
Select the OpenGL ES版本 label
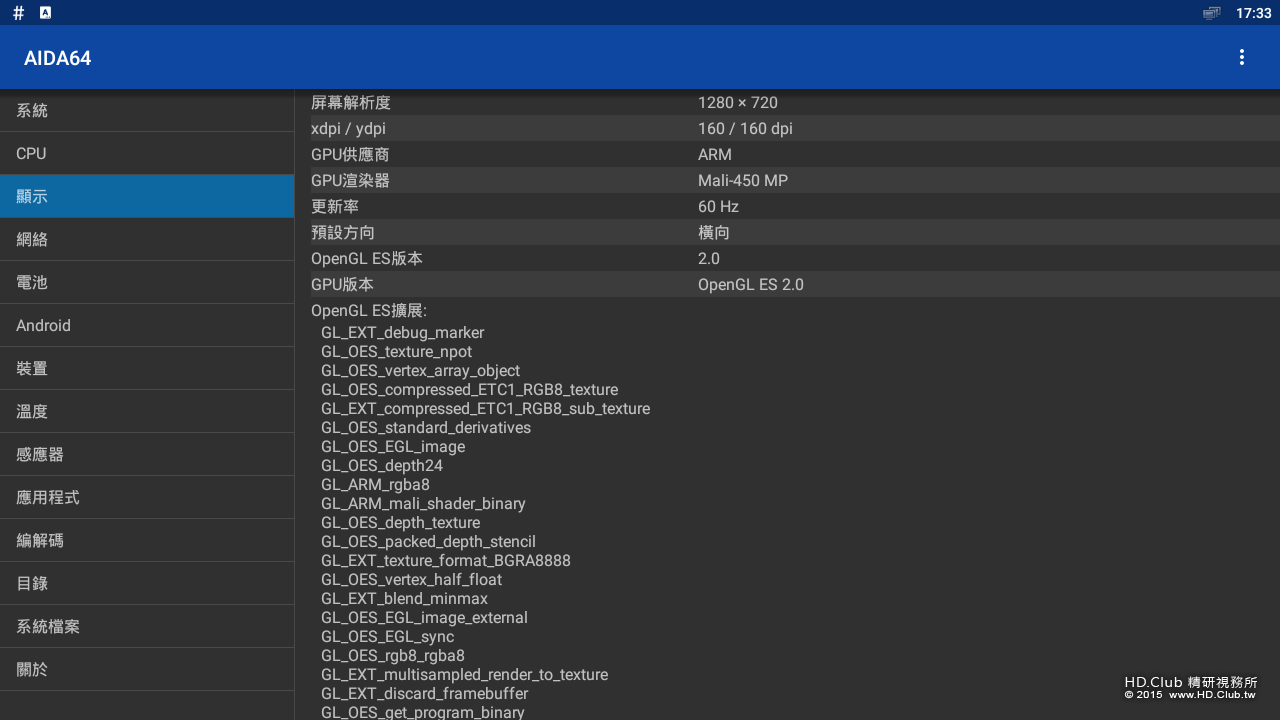[x=367, y=258]
